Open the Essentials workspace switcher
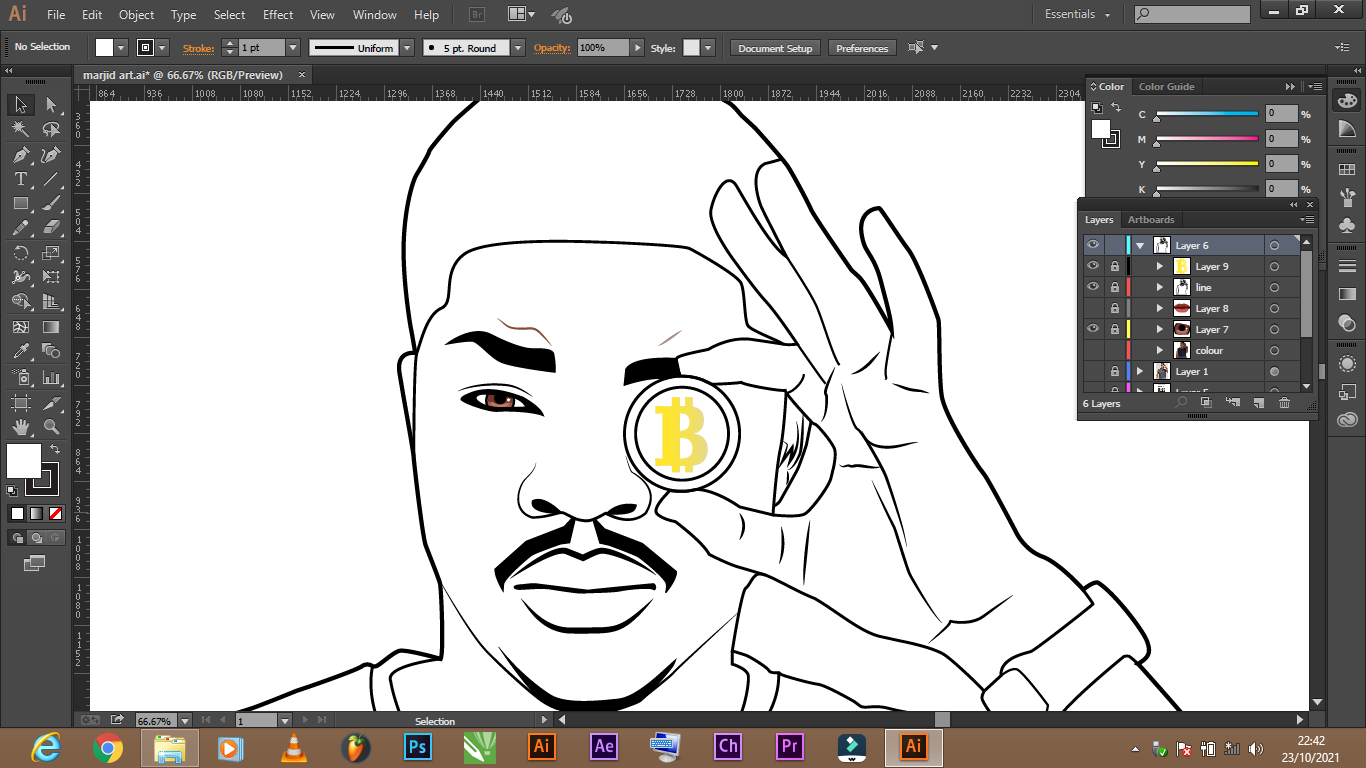The height and width of the screenshot is (768, 1366). click(x=1078, y=14)
